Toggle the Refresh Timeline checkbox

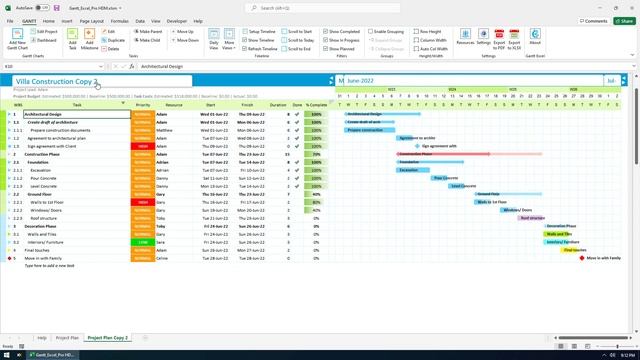(x=244, y=49)
